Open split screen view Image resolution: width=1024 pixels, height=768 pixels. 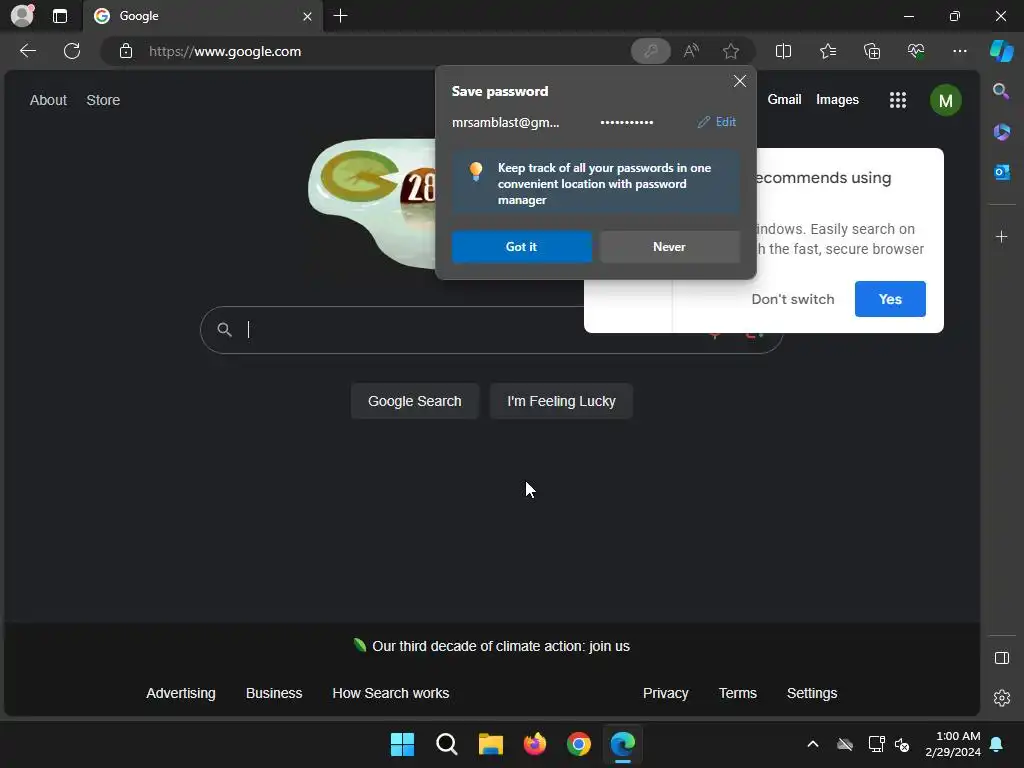(x=783, y=51)
